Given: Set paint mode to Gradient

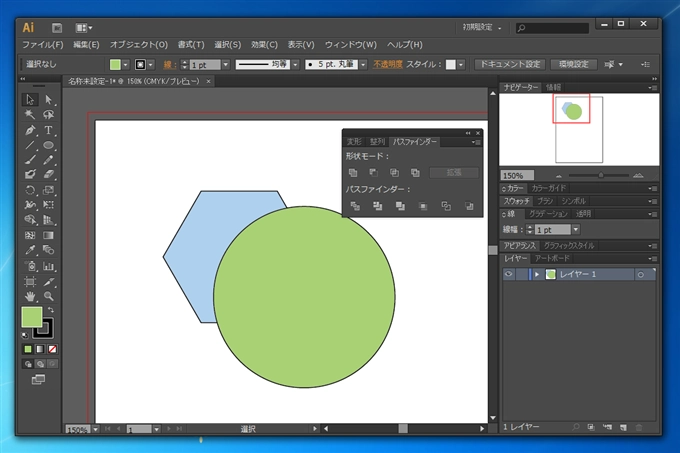Looking at the screenshot, I should click(x=40, y=349).
